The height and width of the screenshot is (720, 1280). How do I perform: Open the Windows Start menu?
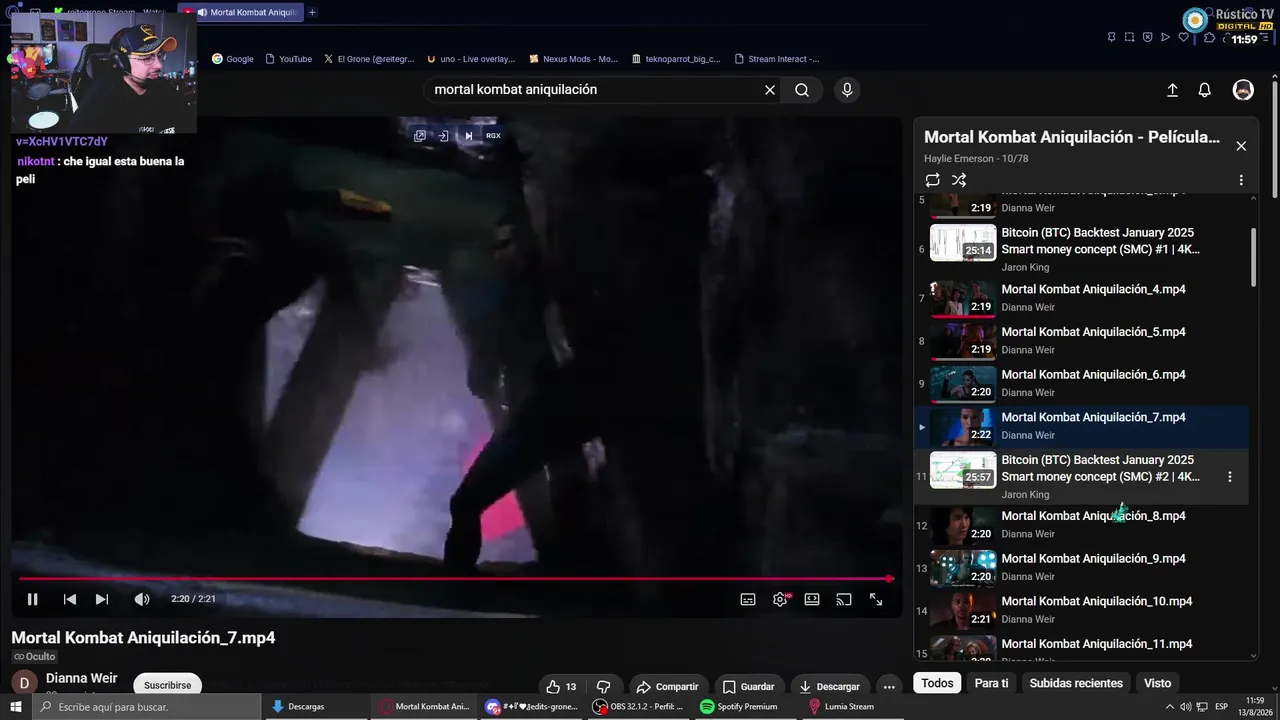click(x=15, y=707)
